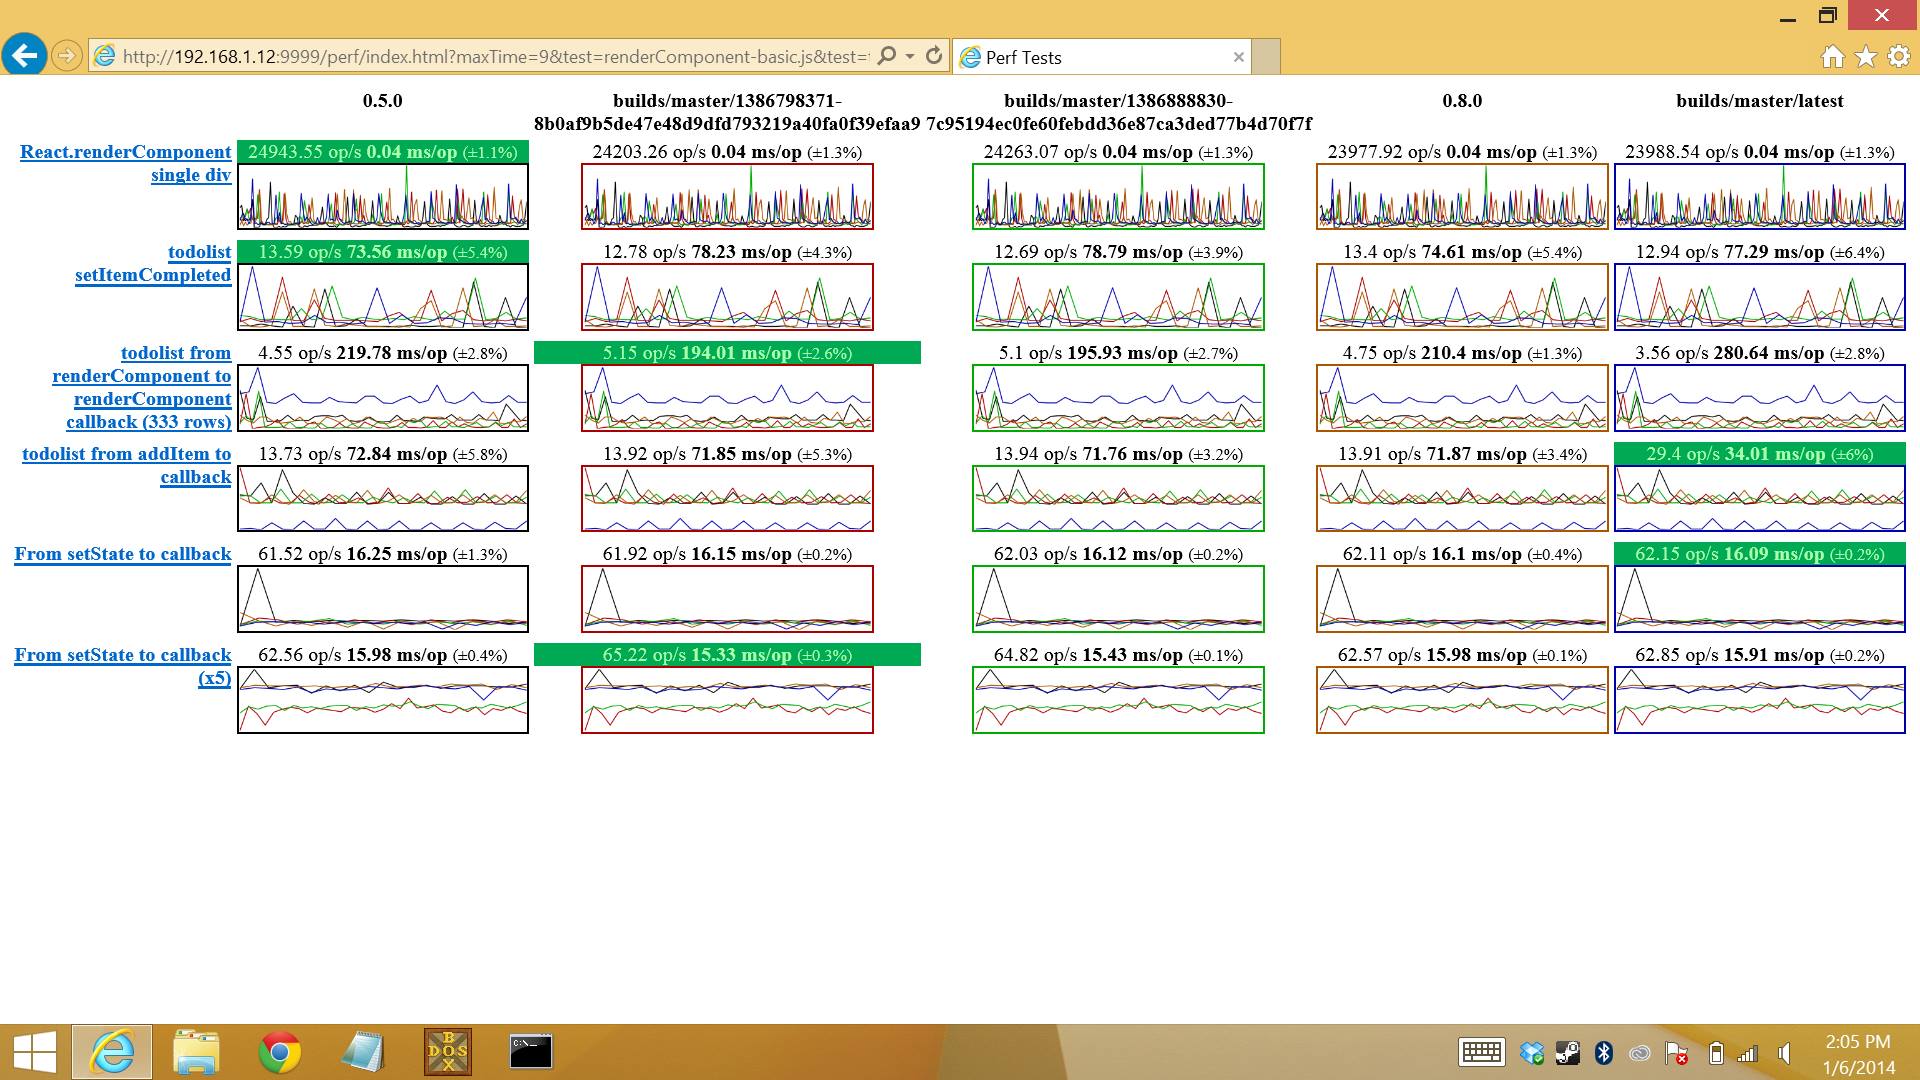Click the 23977.92 op/s result text
Image resolution: width=1920 pixels, height=1080 pixels.
pos(1462,152)
